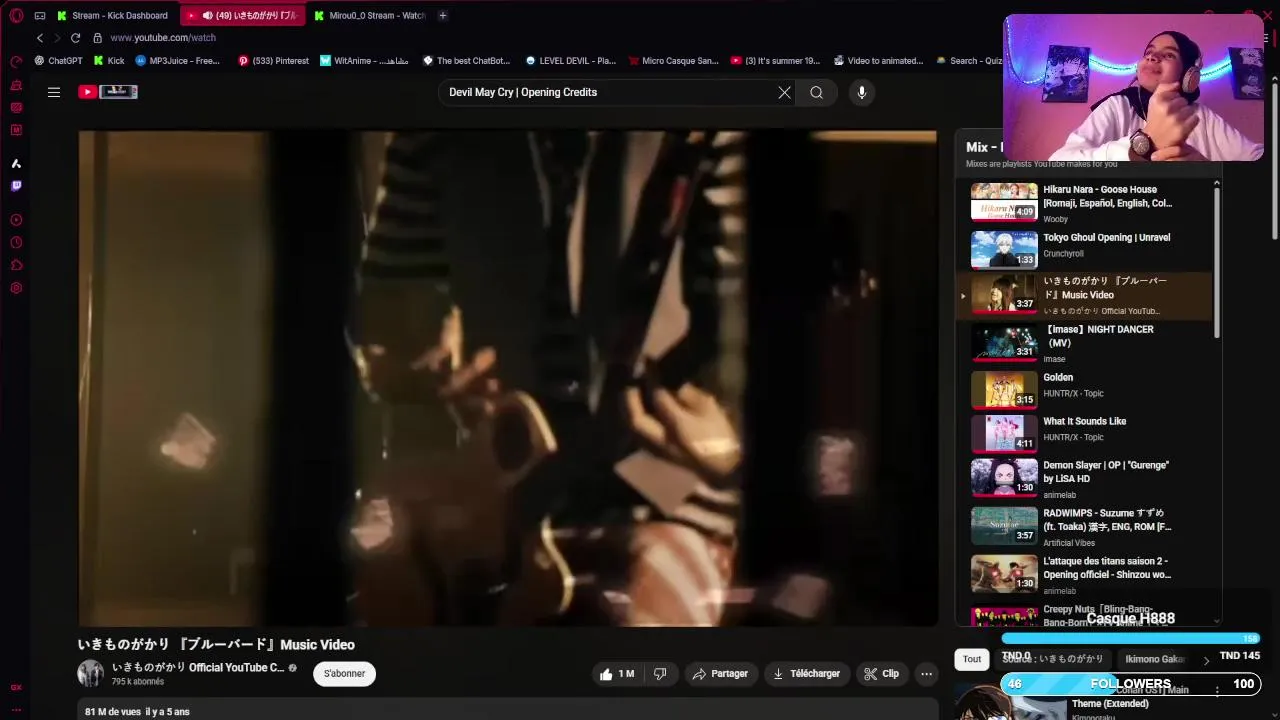Viewport: 1280px width, 720px height.
Task: Open the LEVEL DEVIL bookmark
Action: tap(571, 60)
